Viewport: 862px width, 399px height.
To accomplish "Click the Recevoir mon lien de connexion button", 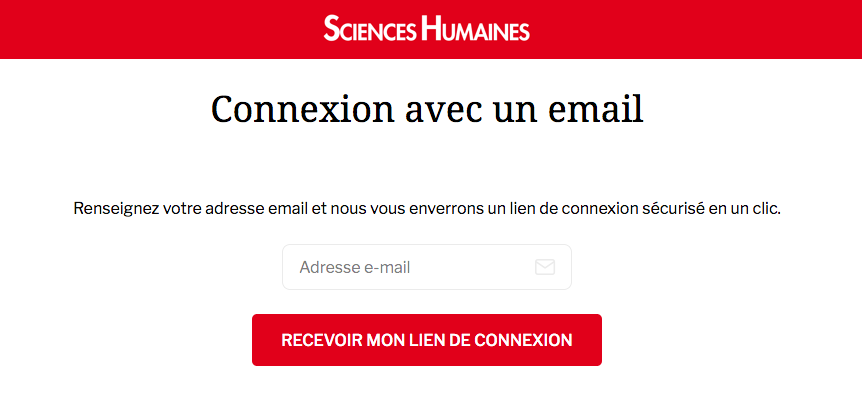I will point(427,340).
